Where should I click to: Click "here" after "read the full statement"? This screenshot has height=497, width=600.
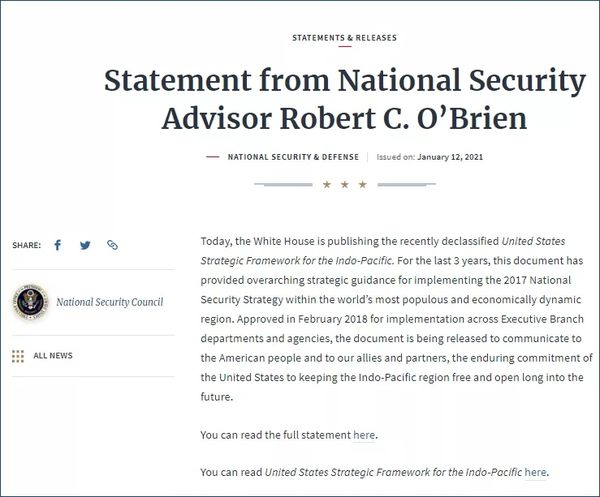[x=365, y=435]
